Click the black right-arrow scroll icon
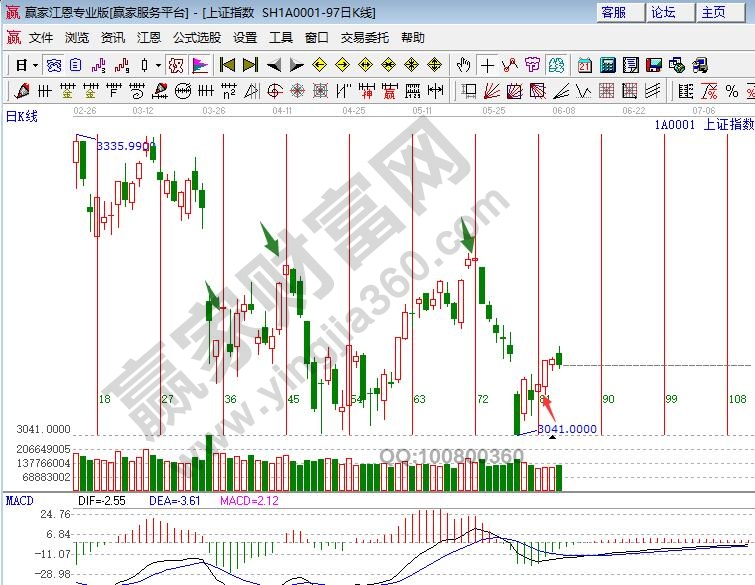 [297, 65]
